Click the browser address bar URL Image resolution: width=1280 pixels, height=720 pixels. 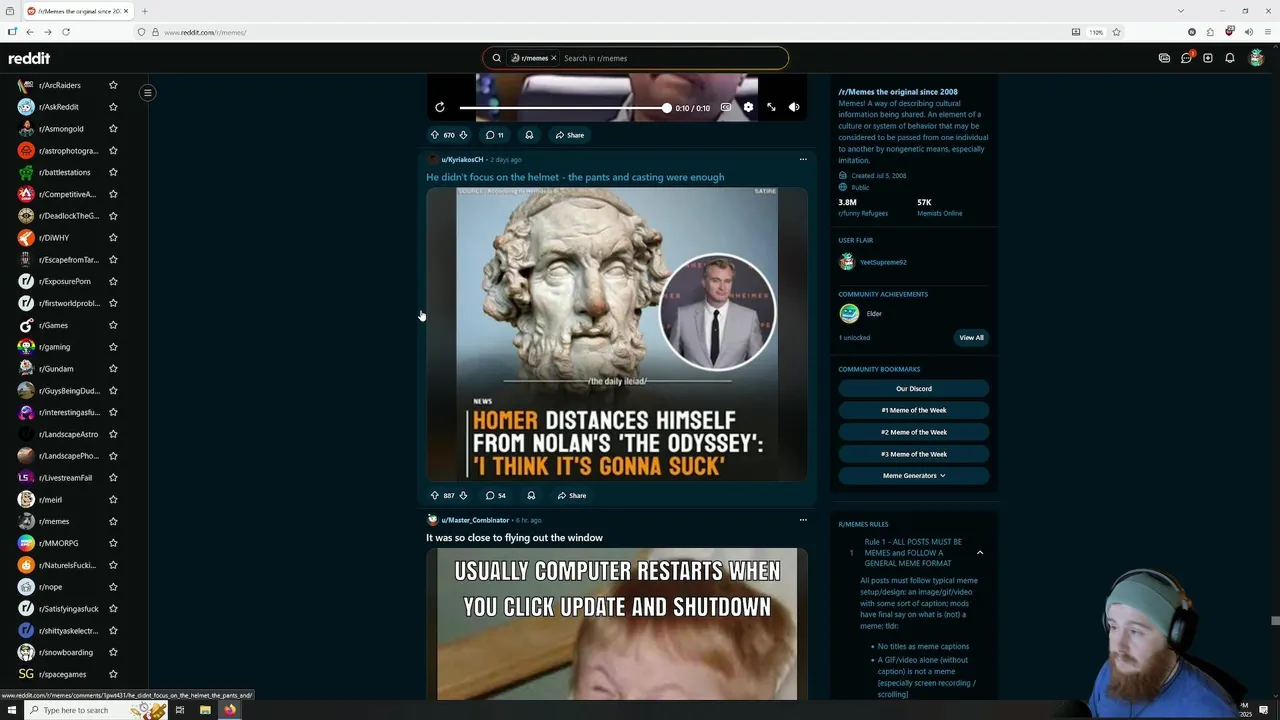pyautogui.click(x=205, y=32)
